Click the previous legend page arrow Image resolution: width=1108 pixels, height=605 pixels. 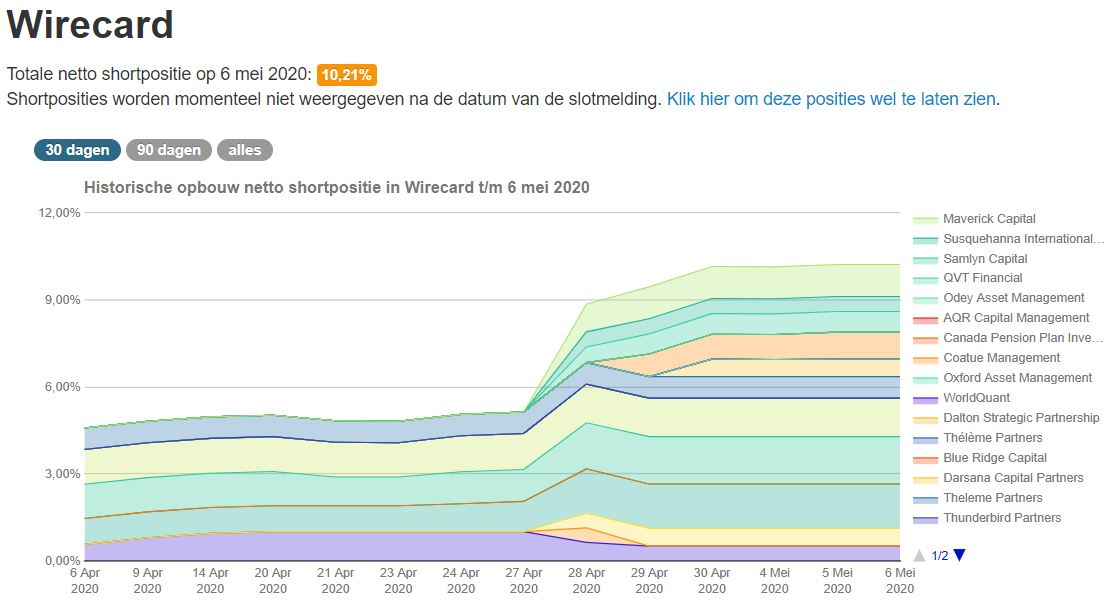pyautogui.click(x=920, y=555)
